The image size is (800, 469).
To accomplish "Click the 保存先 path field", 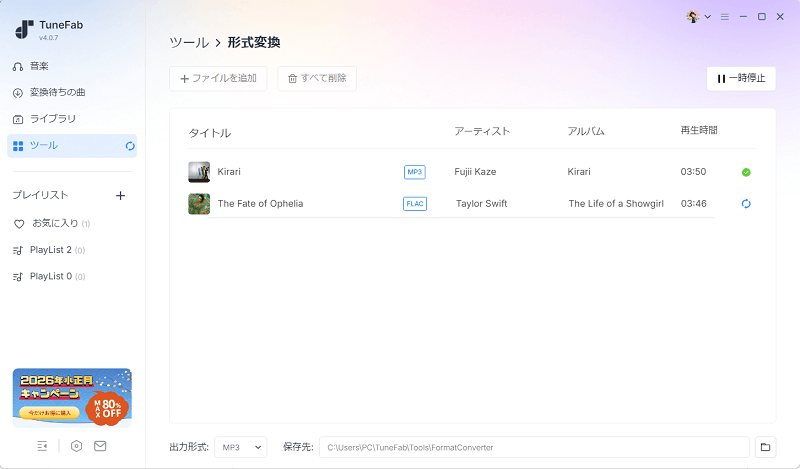I will (x=534, y=448).
